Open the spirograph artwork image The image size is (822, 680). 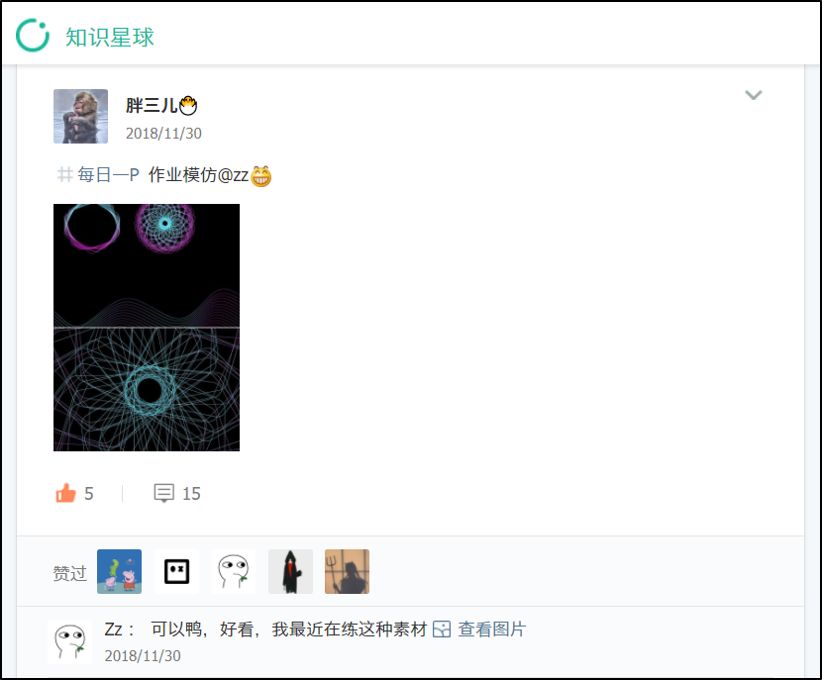pos(147,327)
